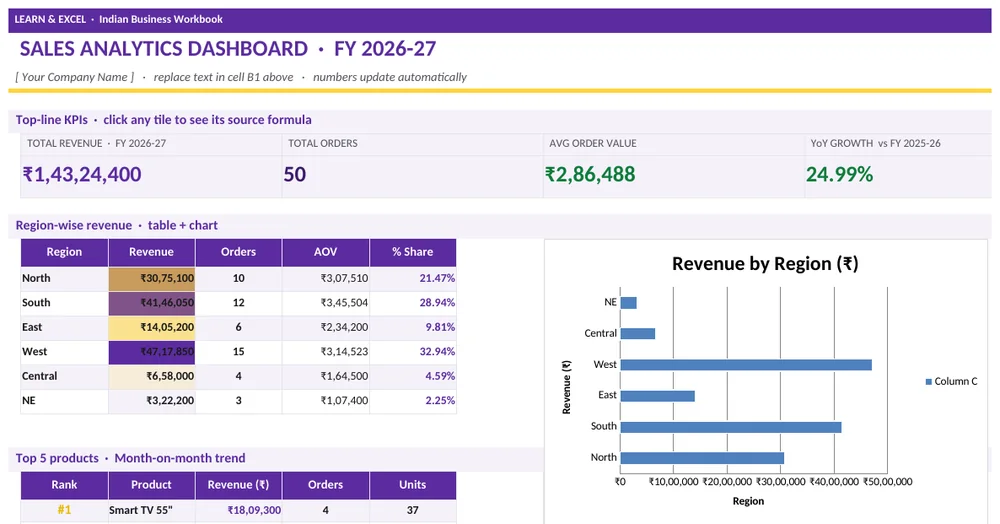The height and width of the screenshot is (524, 1000).
Task: Click the Your Company Name placeholder text
Action: coord(75,77)
